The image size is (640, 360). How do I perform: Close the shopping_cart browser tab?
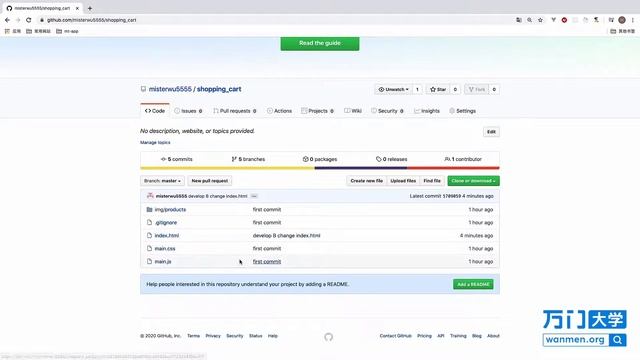tap(77, 8)
